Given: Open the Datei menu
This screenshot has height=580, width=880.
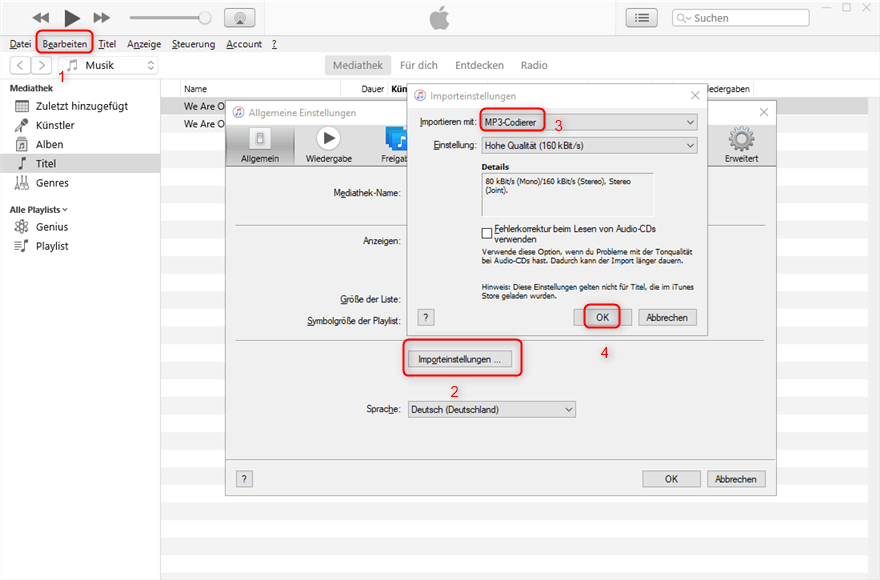Looking at the screenshot, I should 20,44.
